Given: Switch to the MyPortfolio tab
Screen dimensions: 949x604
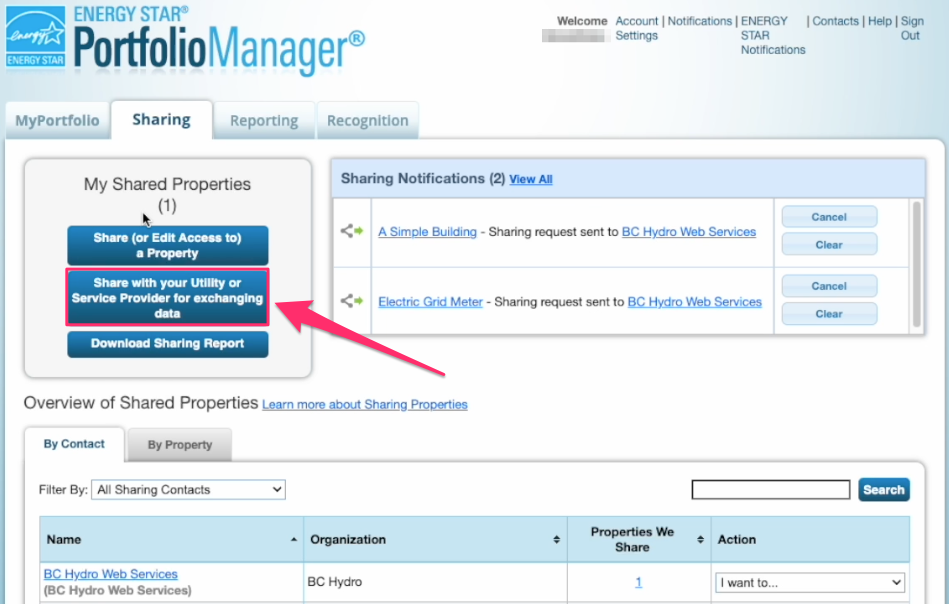Looking at the screenshot, I should pos(57,121).
